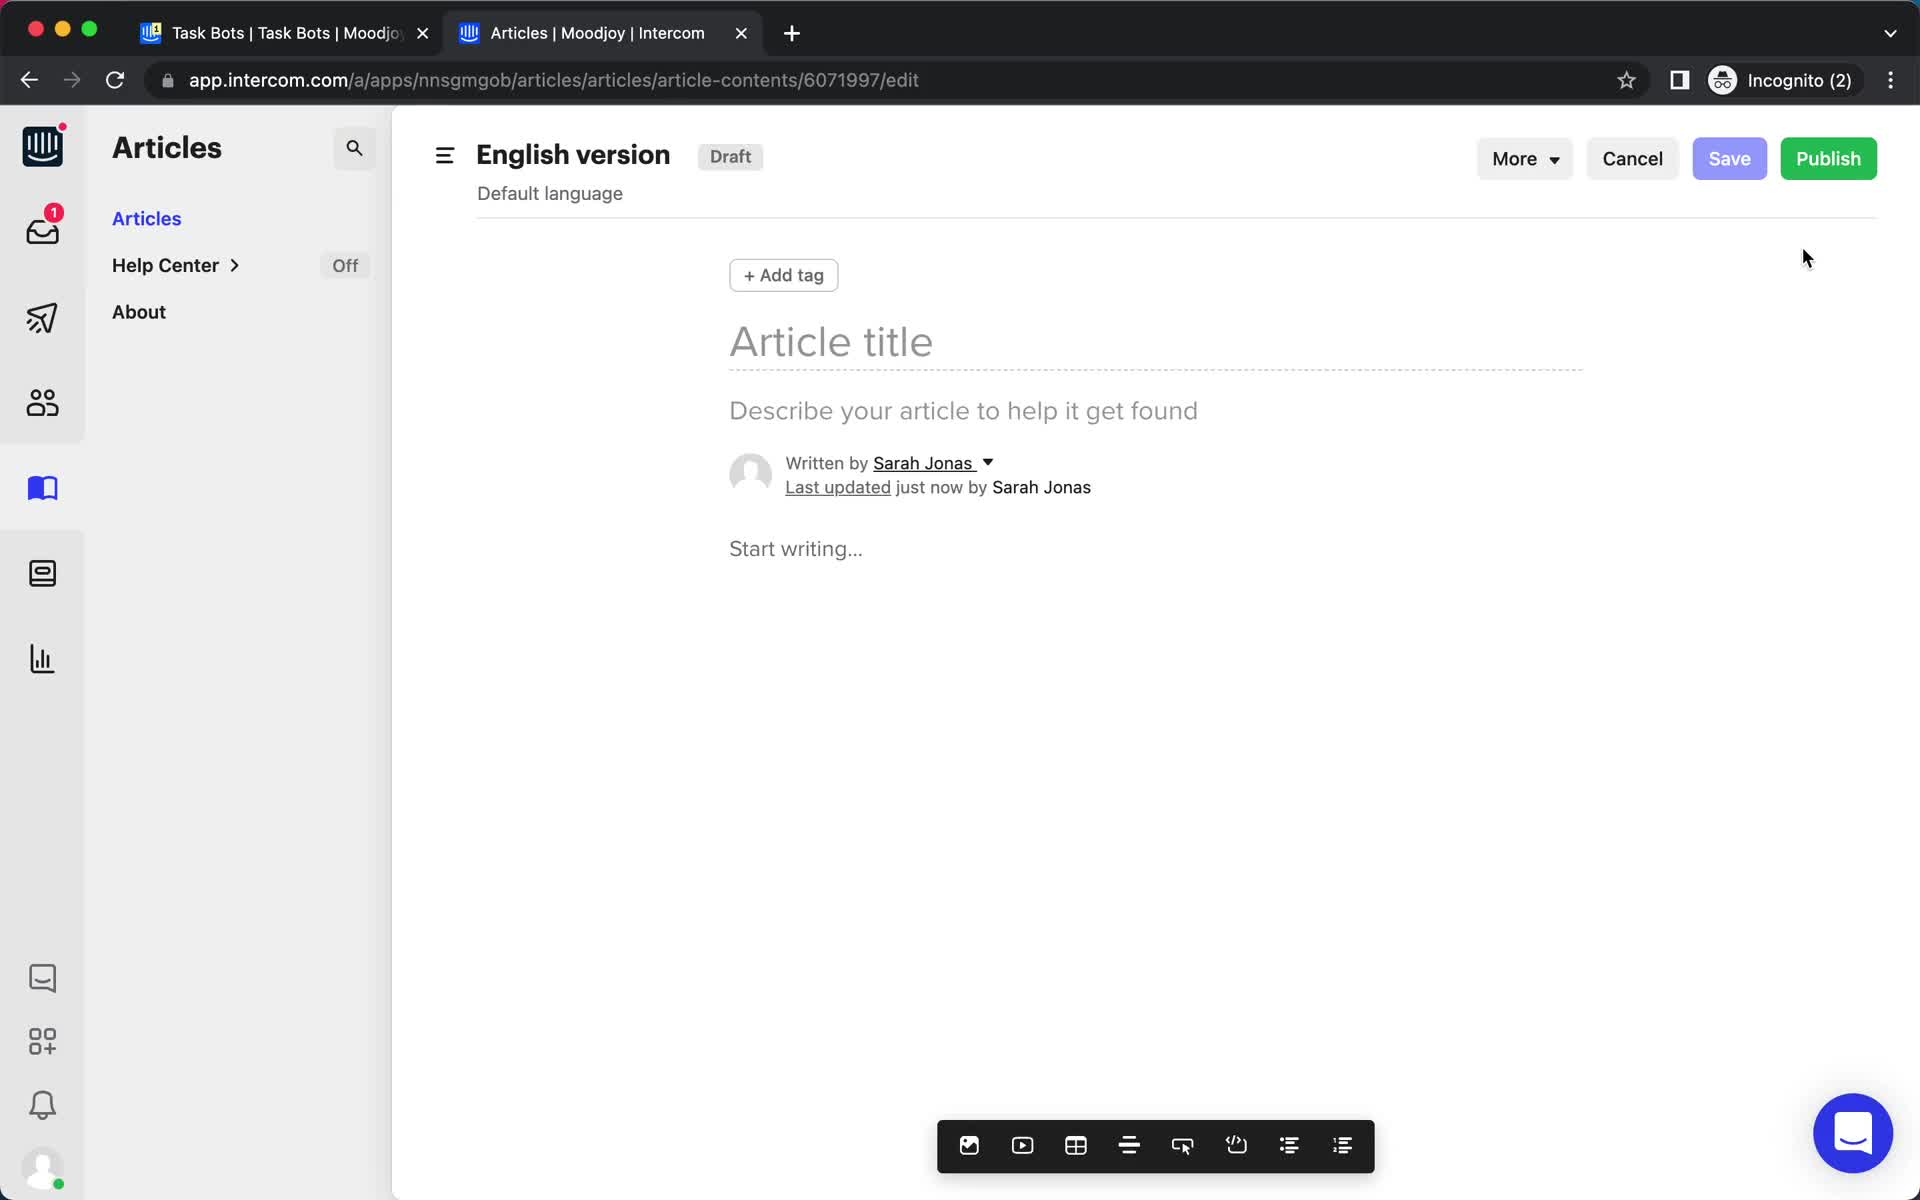The height and width of the screenshot is (1200, 1920).
Task: Click the table insert icon
Action: click(x=1075, y=1145)
